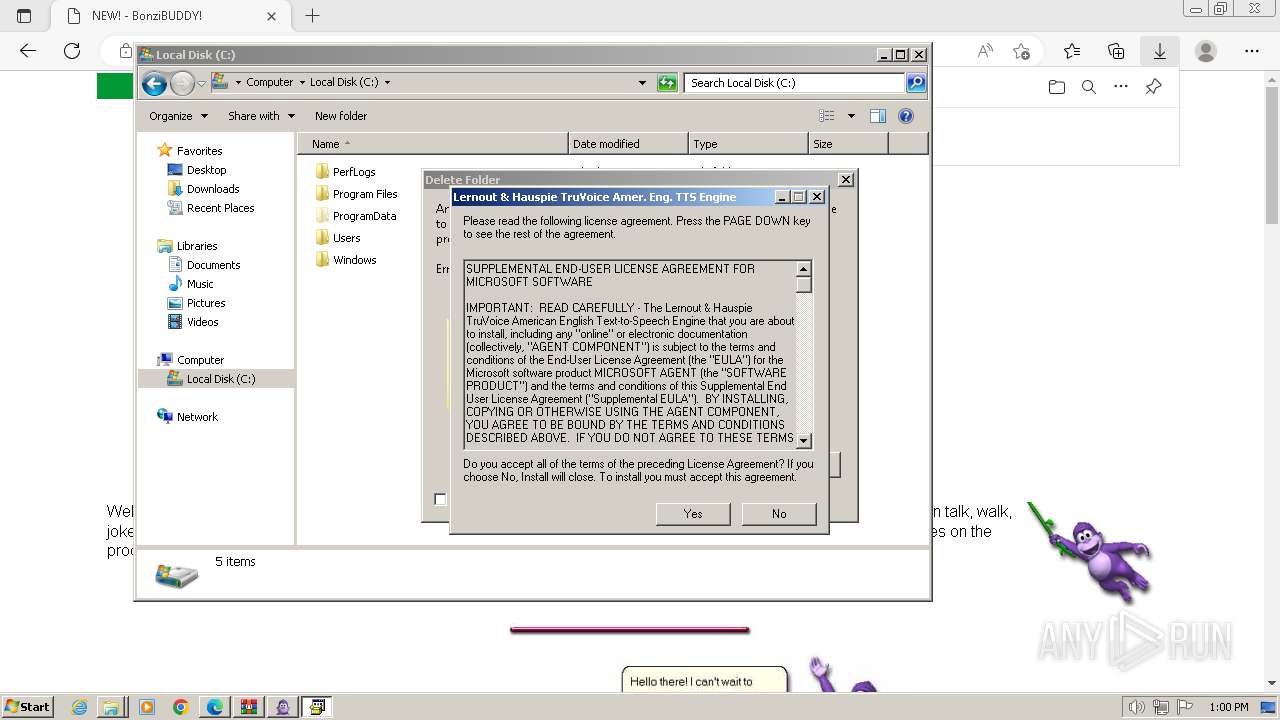Open Windows Media Player from taskbar
1280x720 pixels.
pos(147,707)
